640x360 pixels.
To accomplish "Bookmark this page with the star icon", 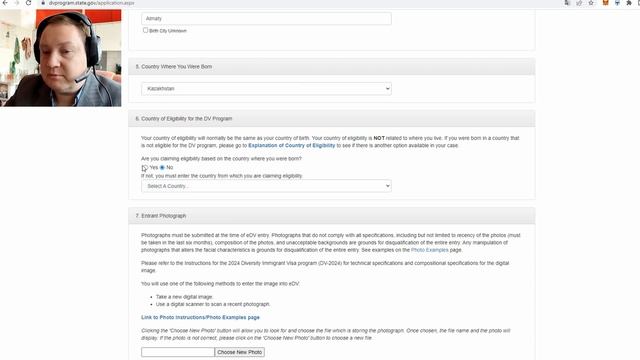I will 591,3.
